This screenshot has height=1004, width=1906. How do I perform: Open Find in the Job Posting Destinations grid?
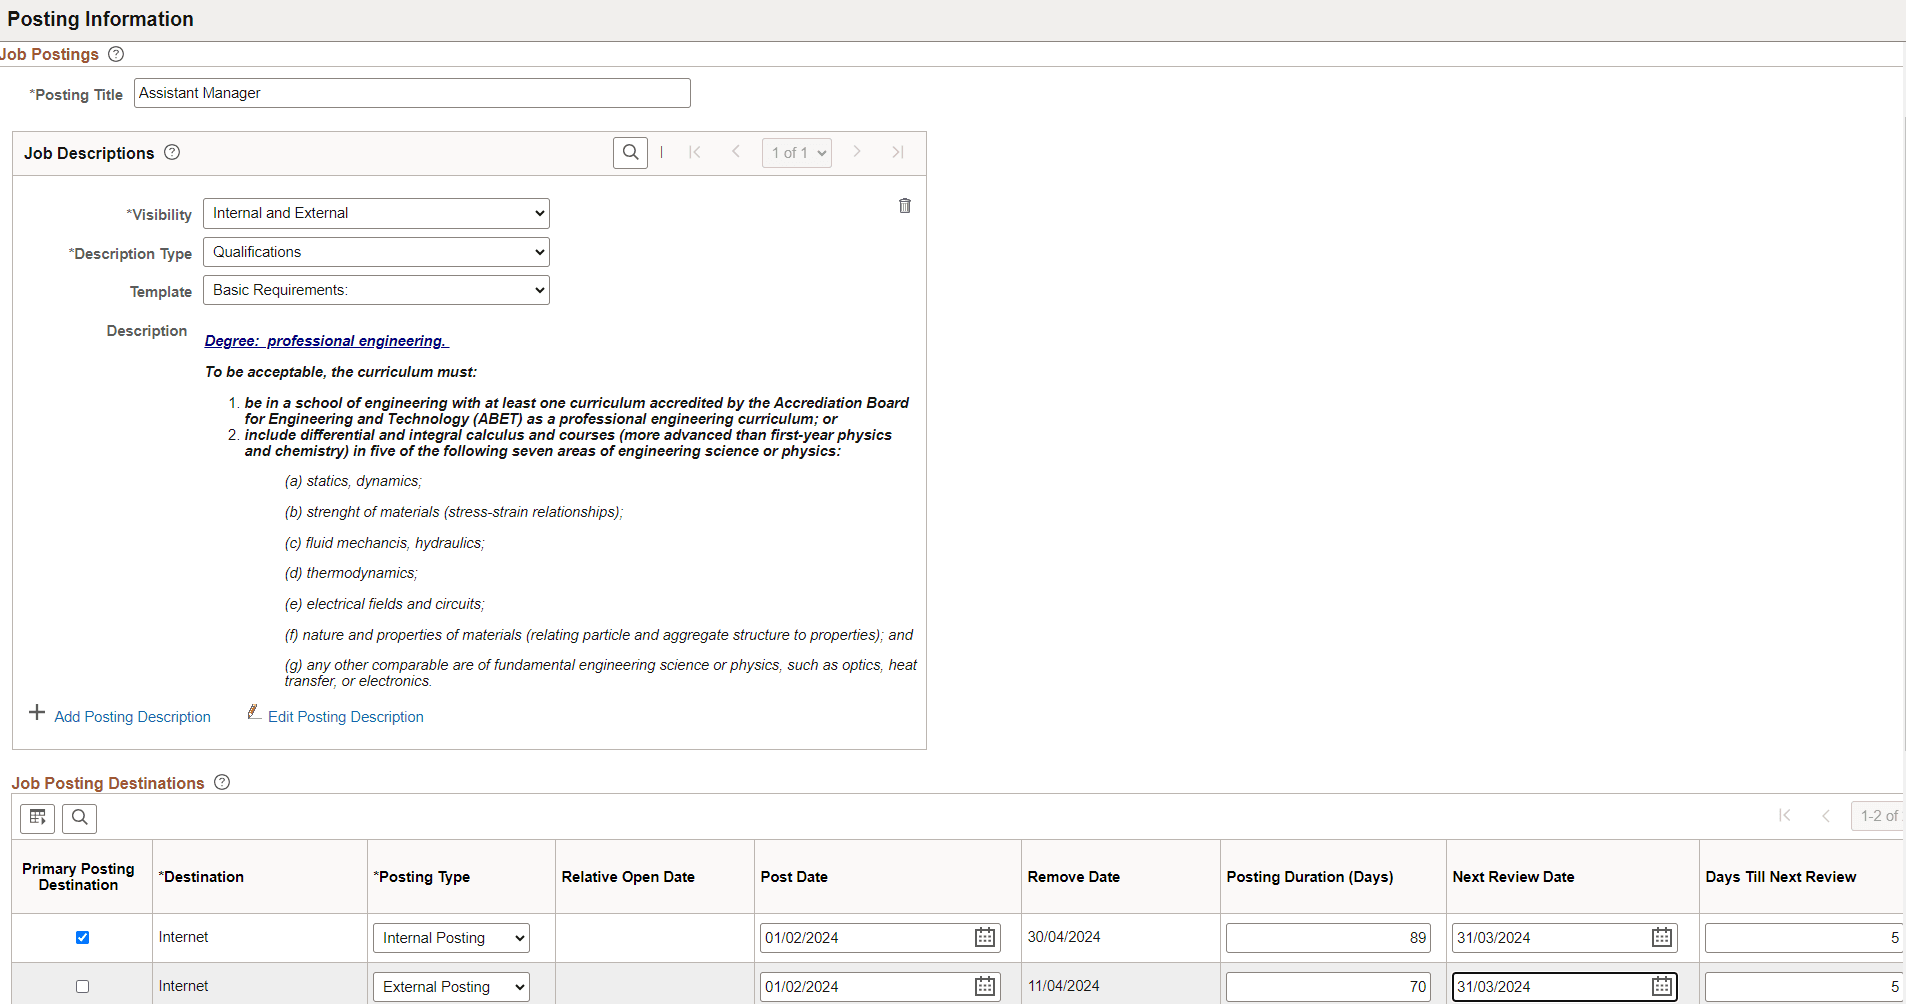point(78,817)
